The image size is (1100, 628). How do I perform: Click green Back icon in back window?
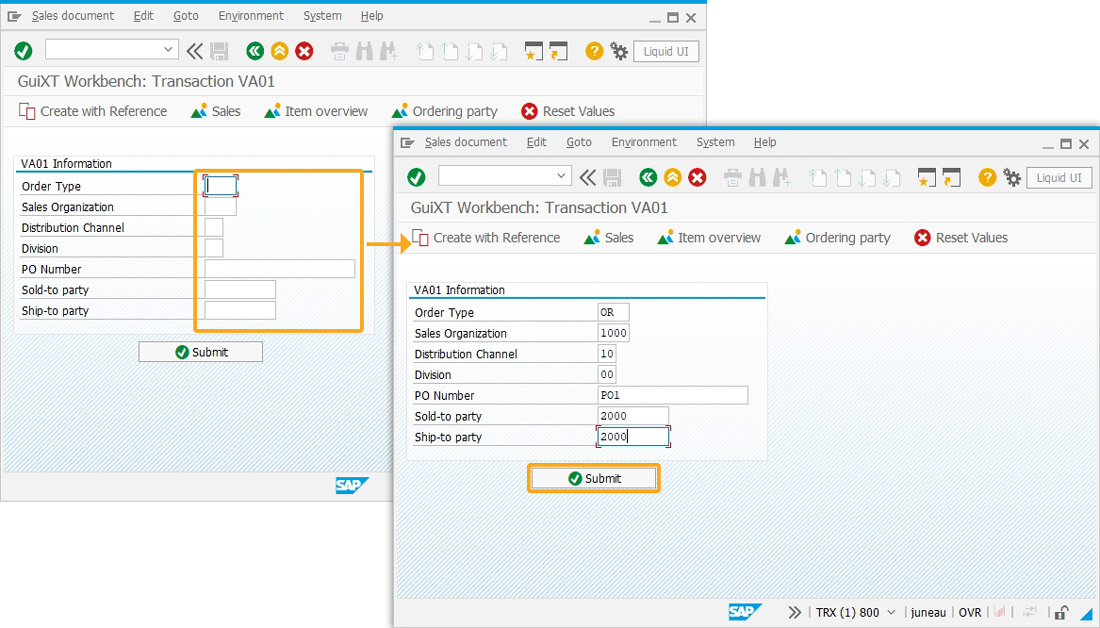[255, 51]
